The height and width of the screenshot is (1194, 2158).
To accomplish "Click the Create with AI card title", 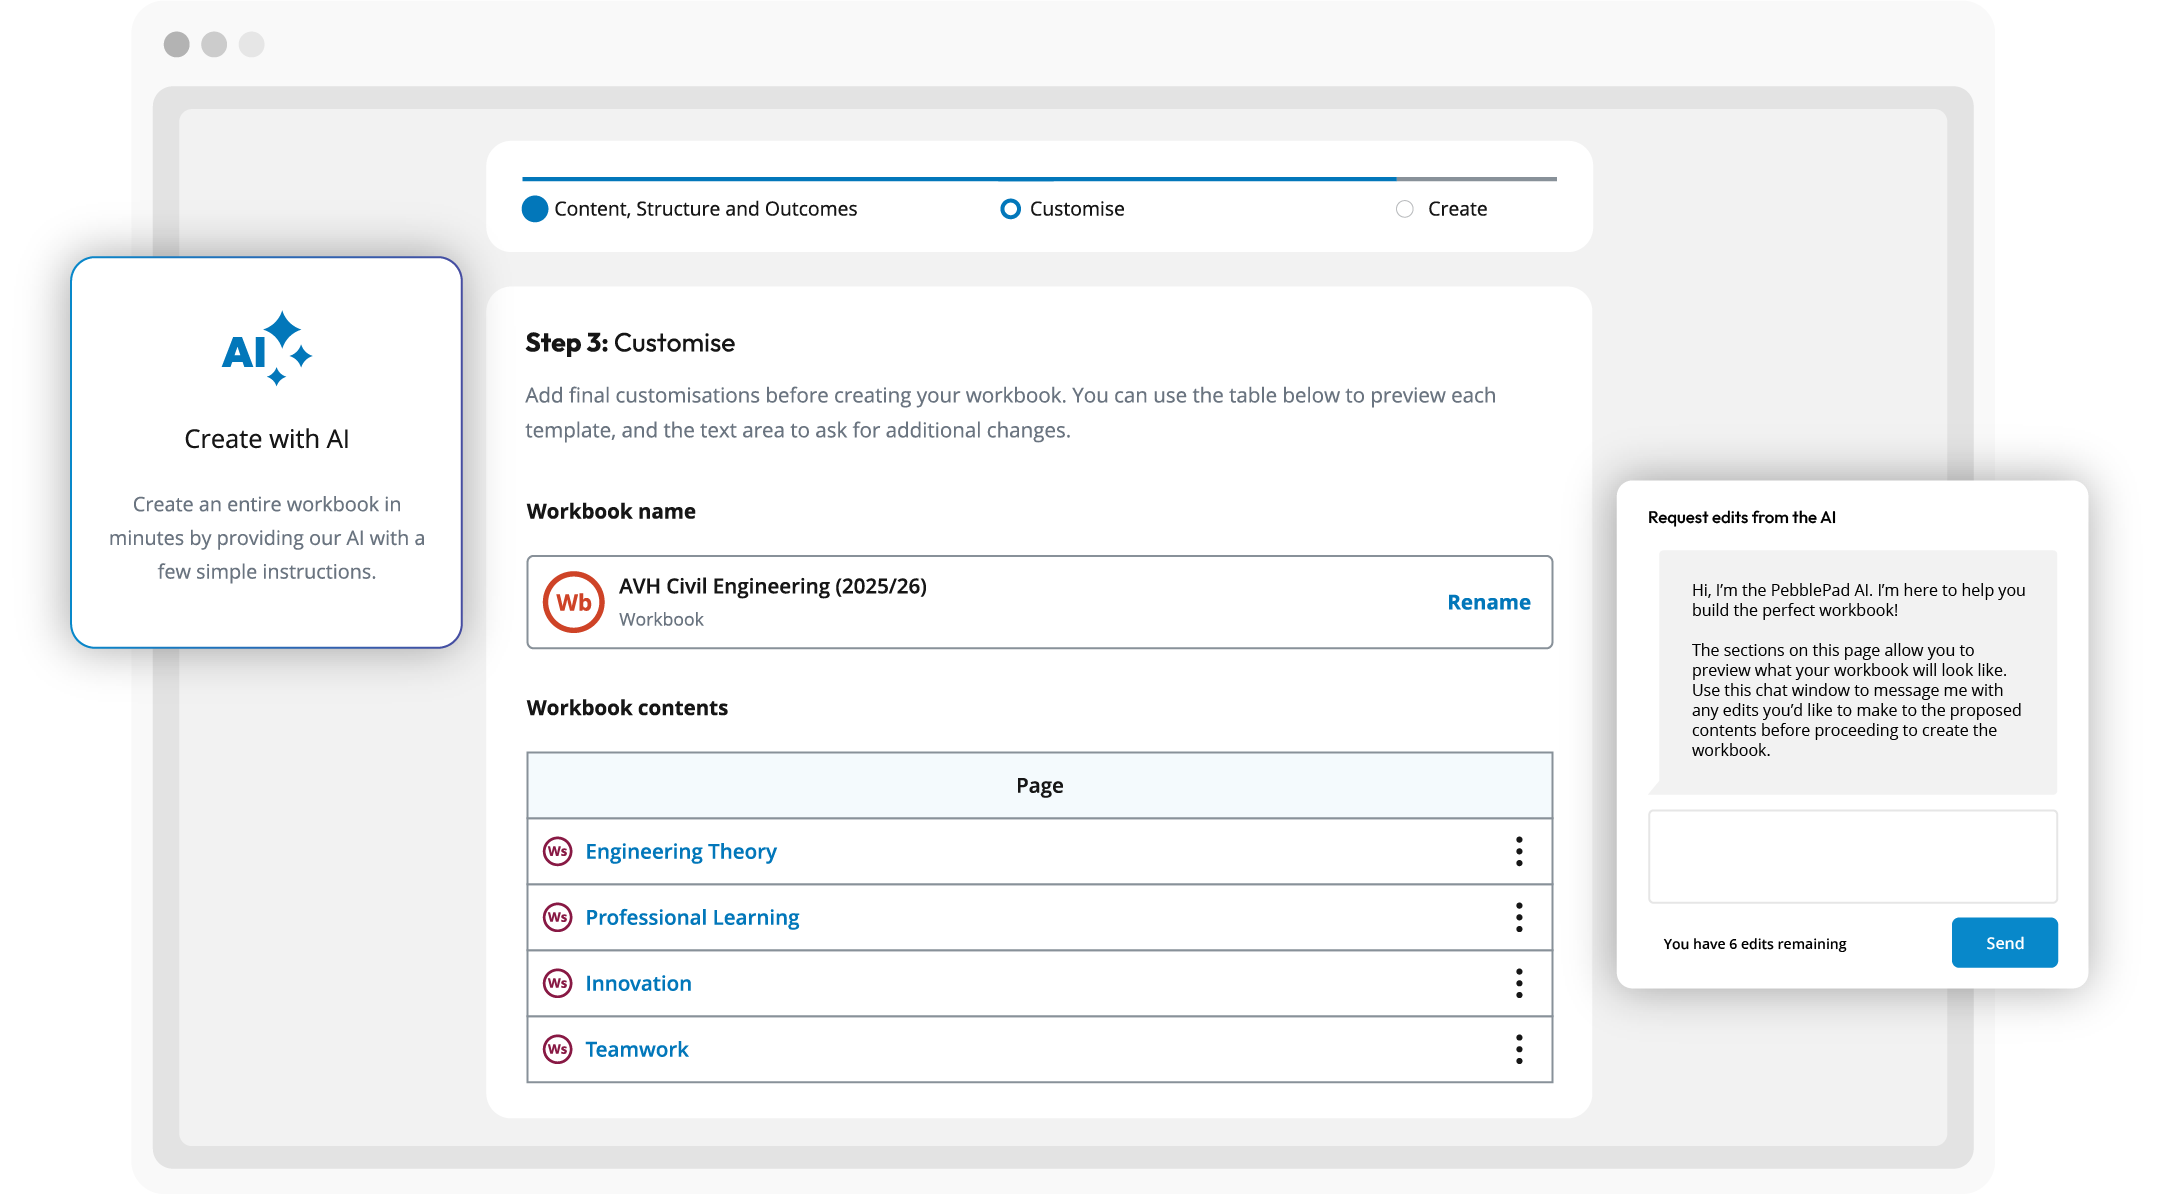I will (267, 439).
